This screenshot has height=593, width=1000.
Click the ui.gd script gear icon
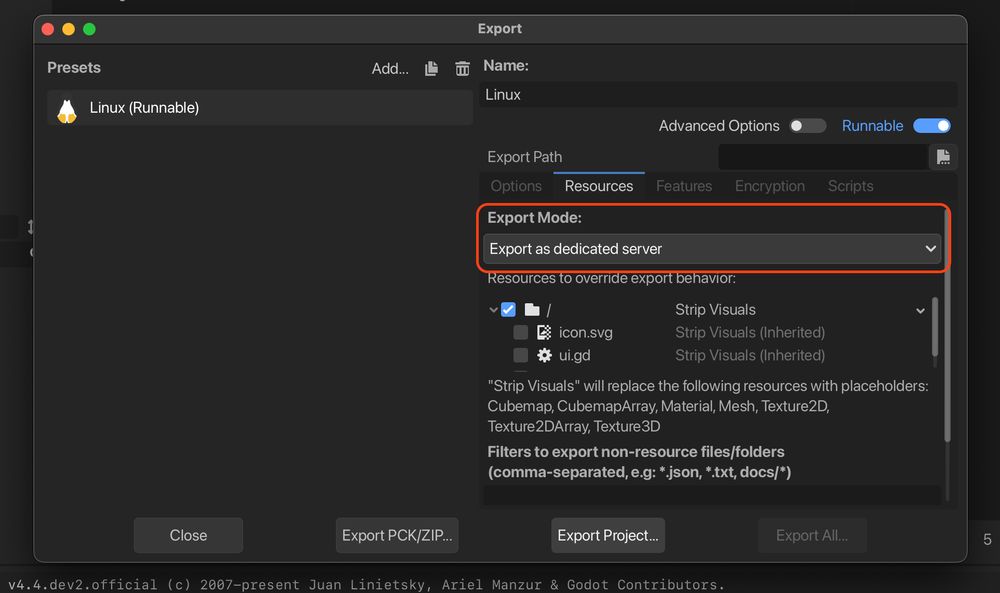544,355
